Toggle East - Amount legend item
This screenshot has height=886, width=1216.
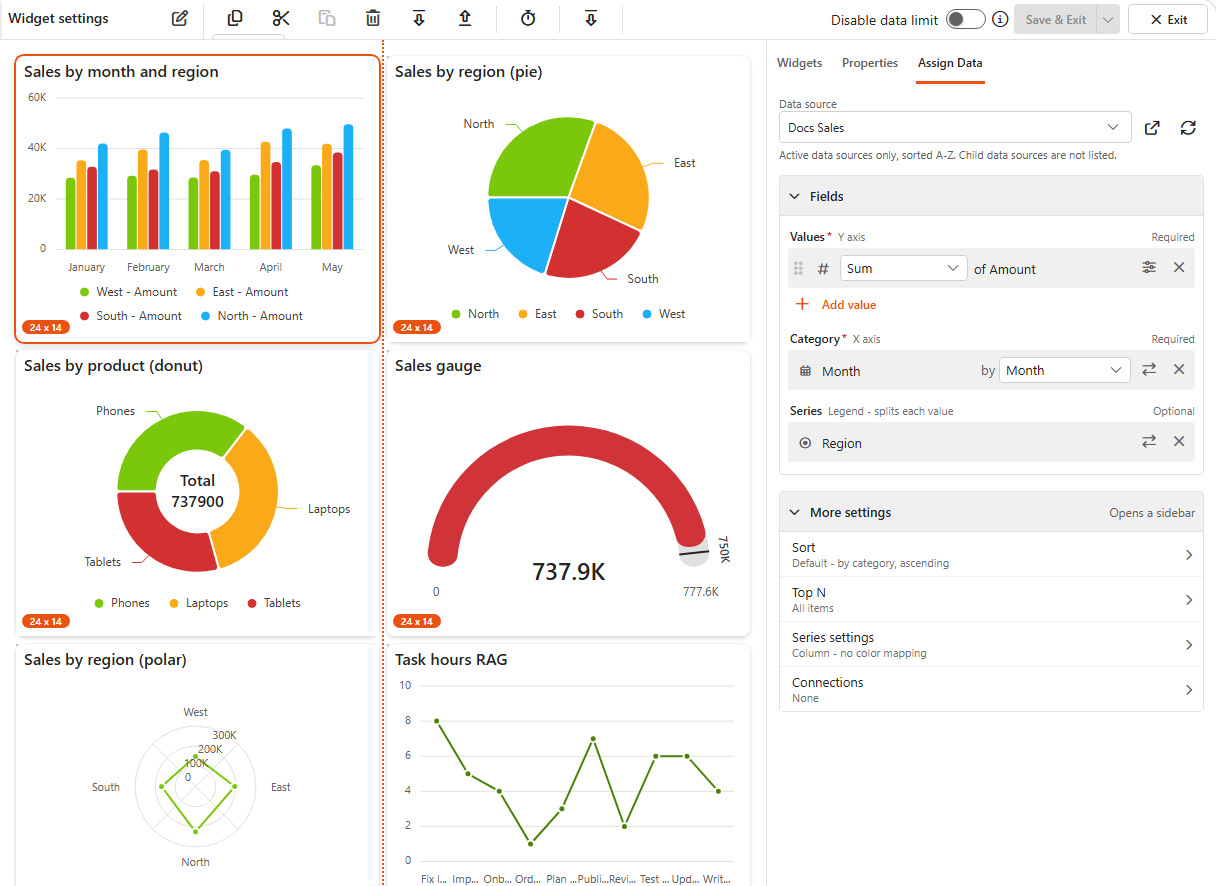[241, 292]
